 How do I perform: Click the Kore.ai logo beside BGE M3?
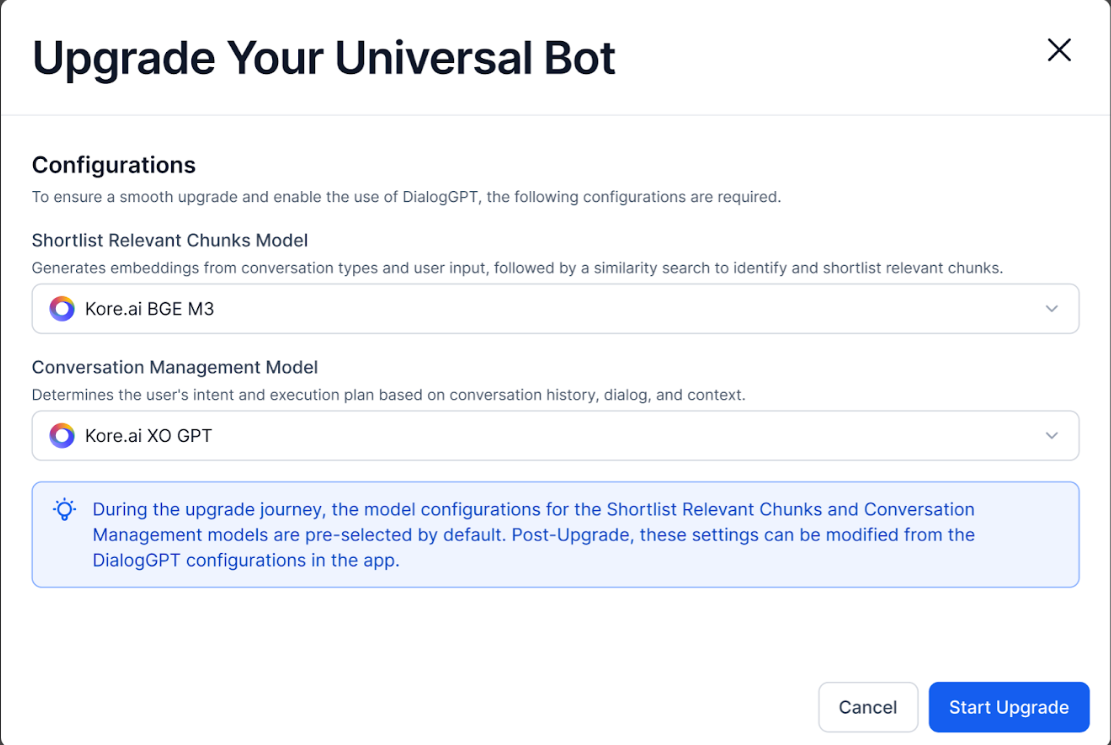coord(62,309)
